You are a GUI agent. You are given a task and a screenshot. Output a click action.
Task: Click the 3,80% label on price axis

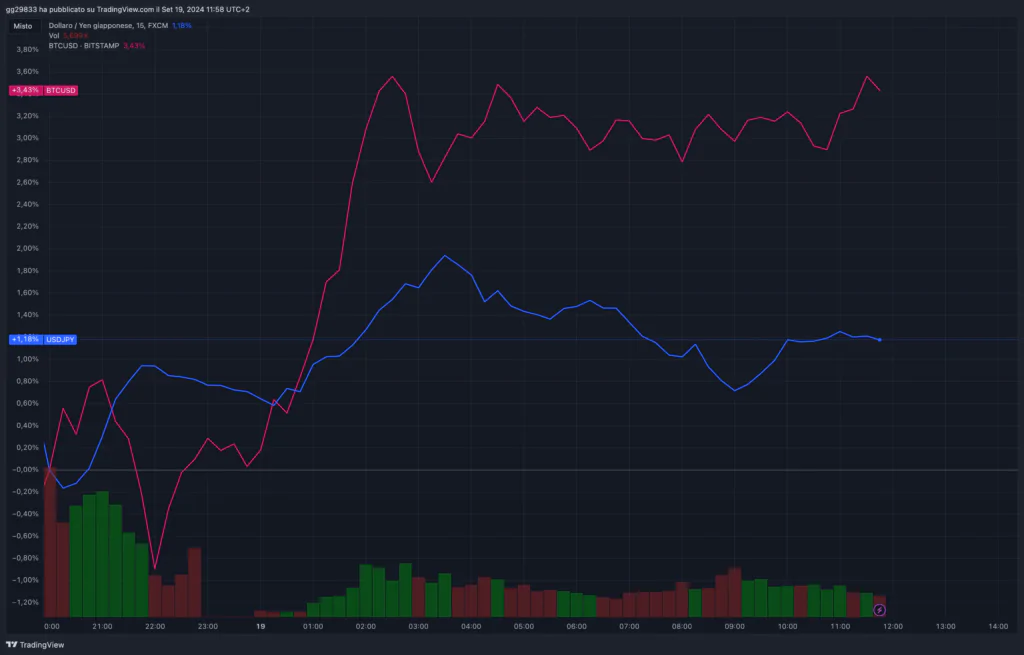(x=26, y=49)
